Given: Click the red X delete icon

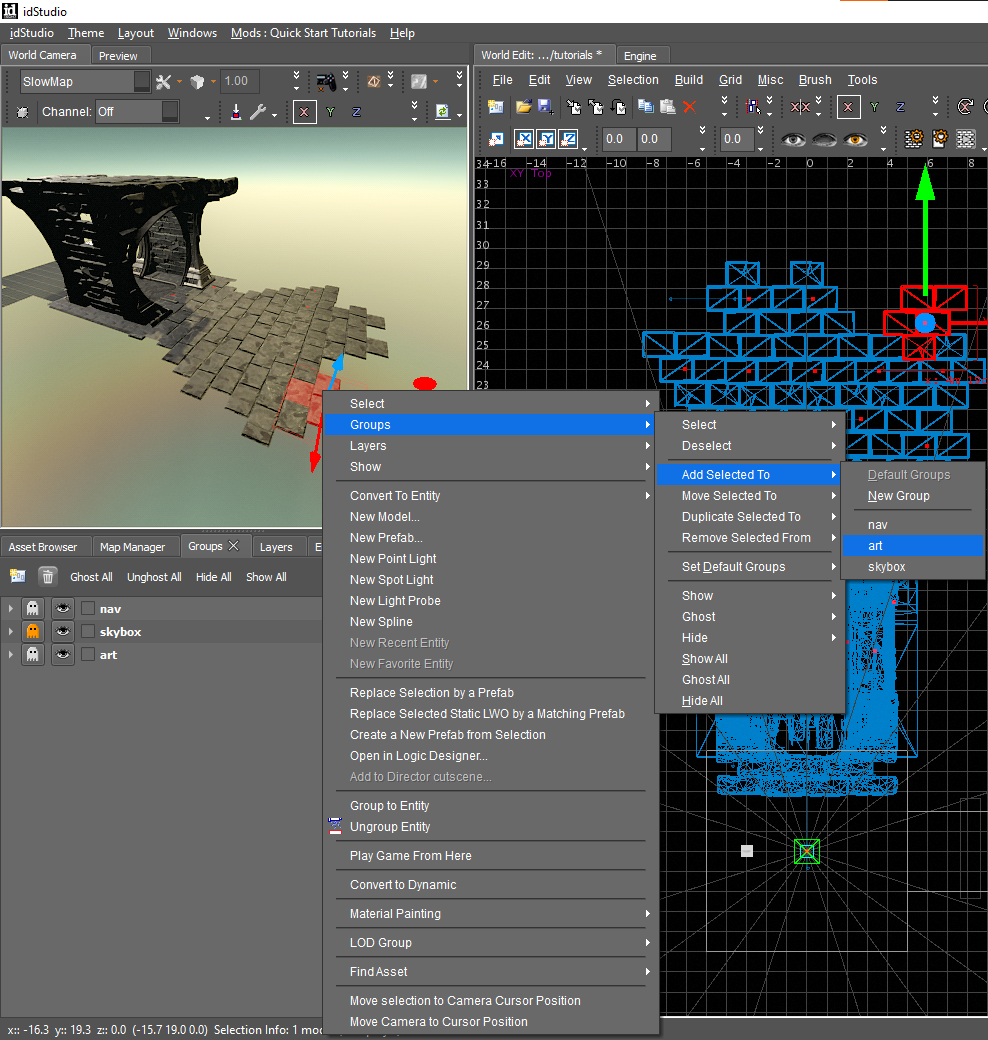Looking at the screenshot, I should point(690,106).
